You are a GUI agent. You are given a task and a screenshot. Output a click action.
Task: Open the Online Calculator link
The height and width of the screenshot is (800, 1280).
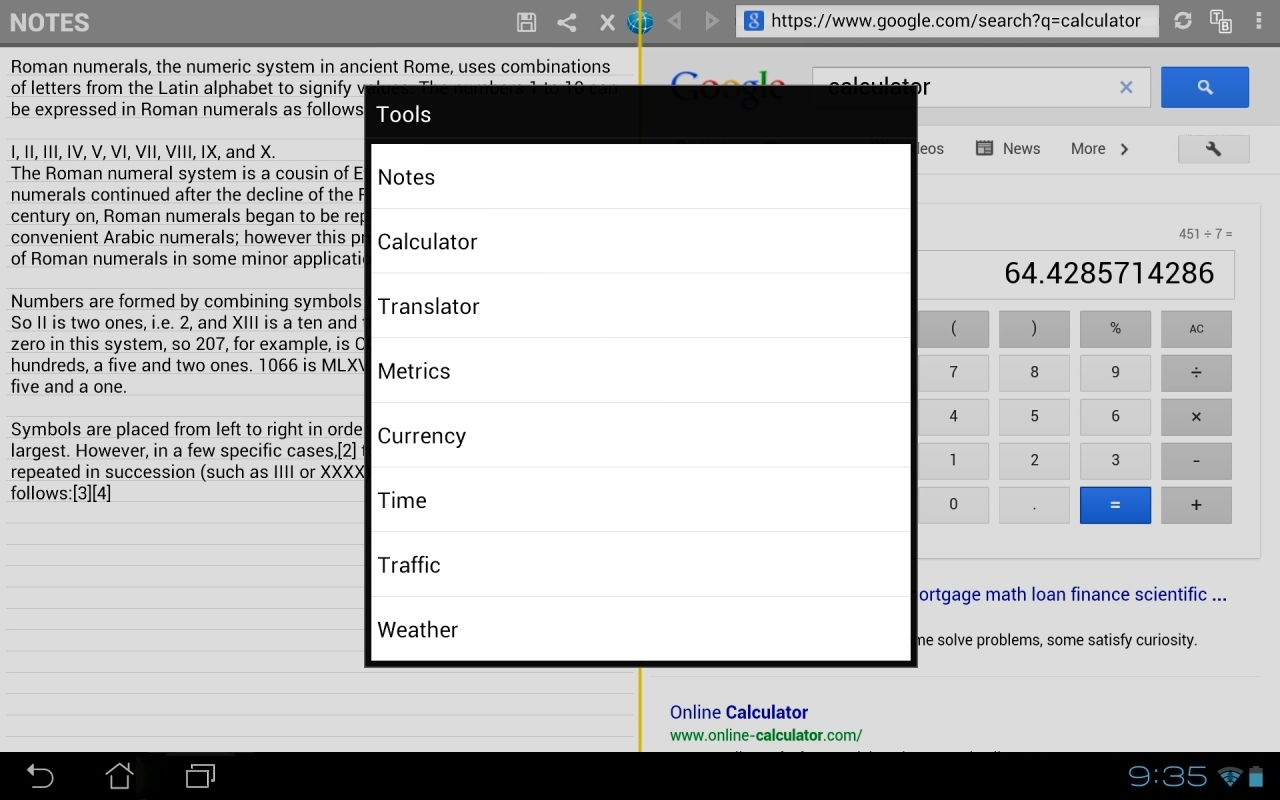click(738, 711)
